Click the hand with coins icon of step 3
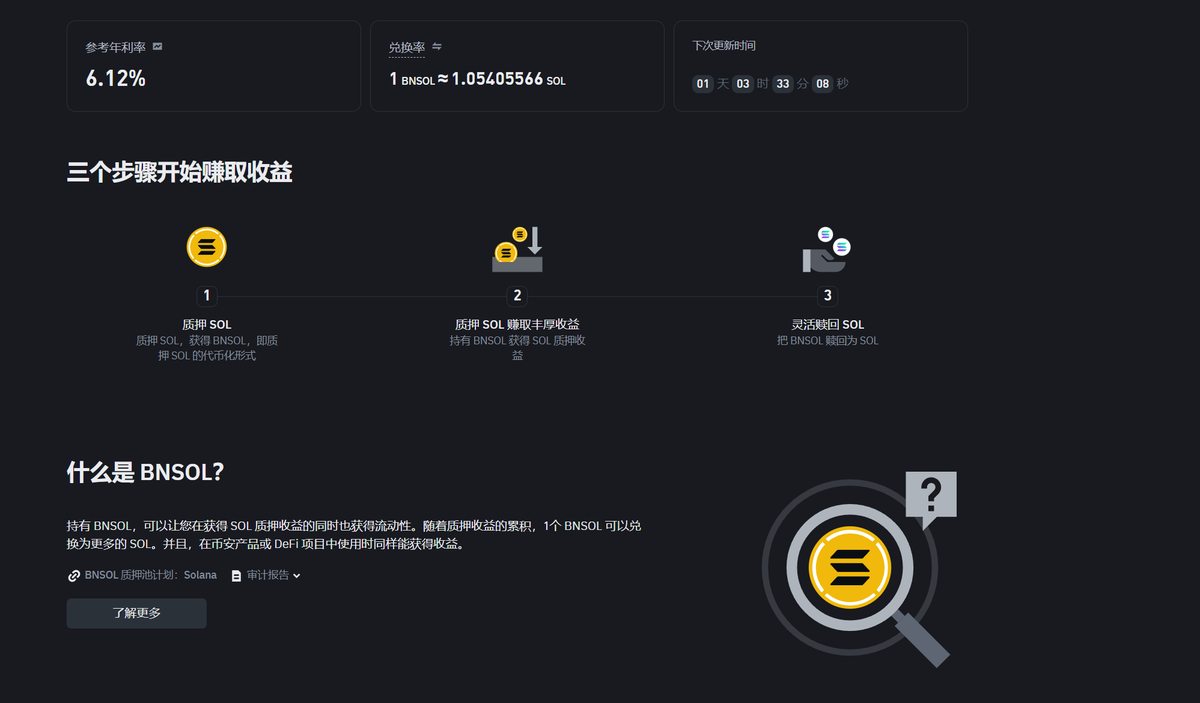The height and width of the screenshot is (703, 1200). click(x=826, y=249)
